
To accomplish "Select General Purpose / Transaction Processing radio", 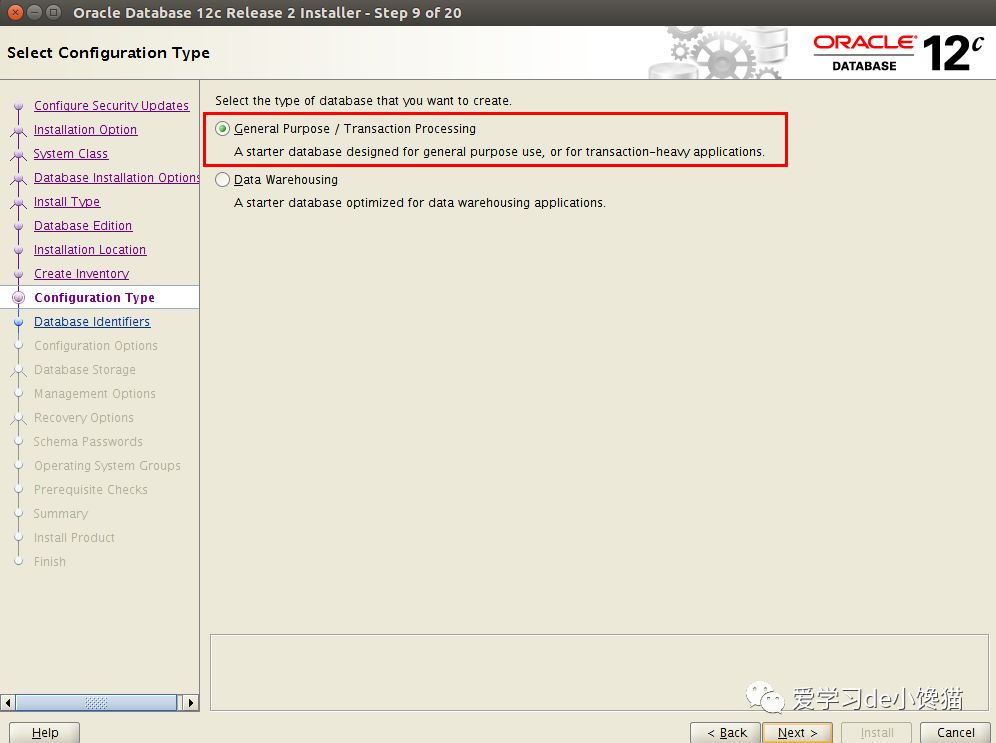I will [x=222, y=129].
